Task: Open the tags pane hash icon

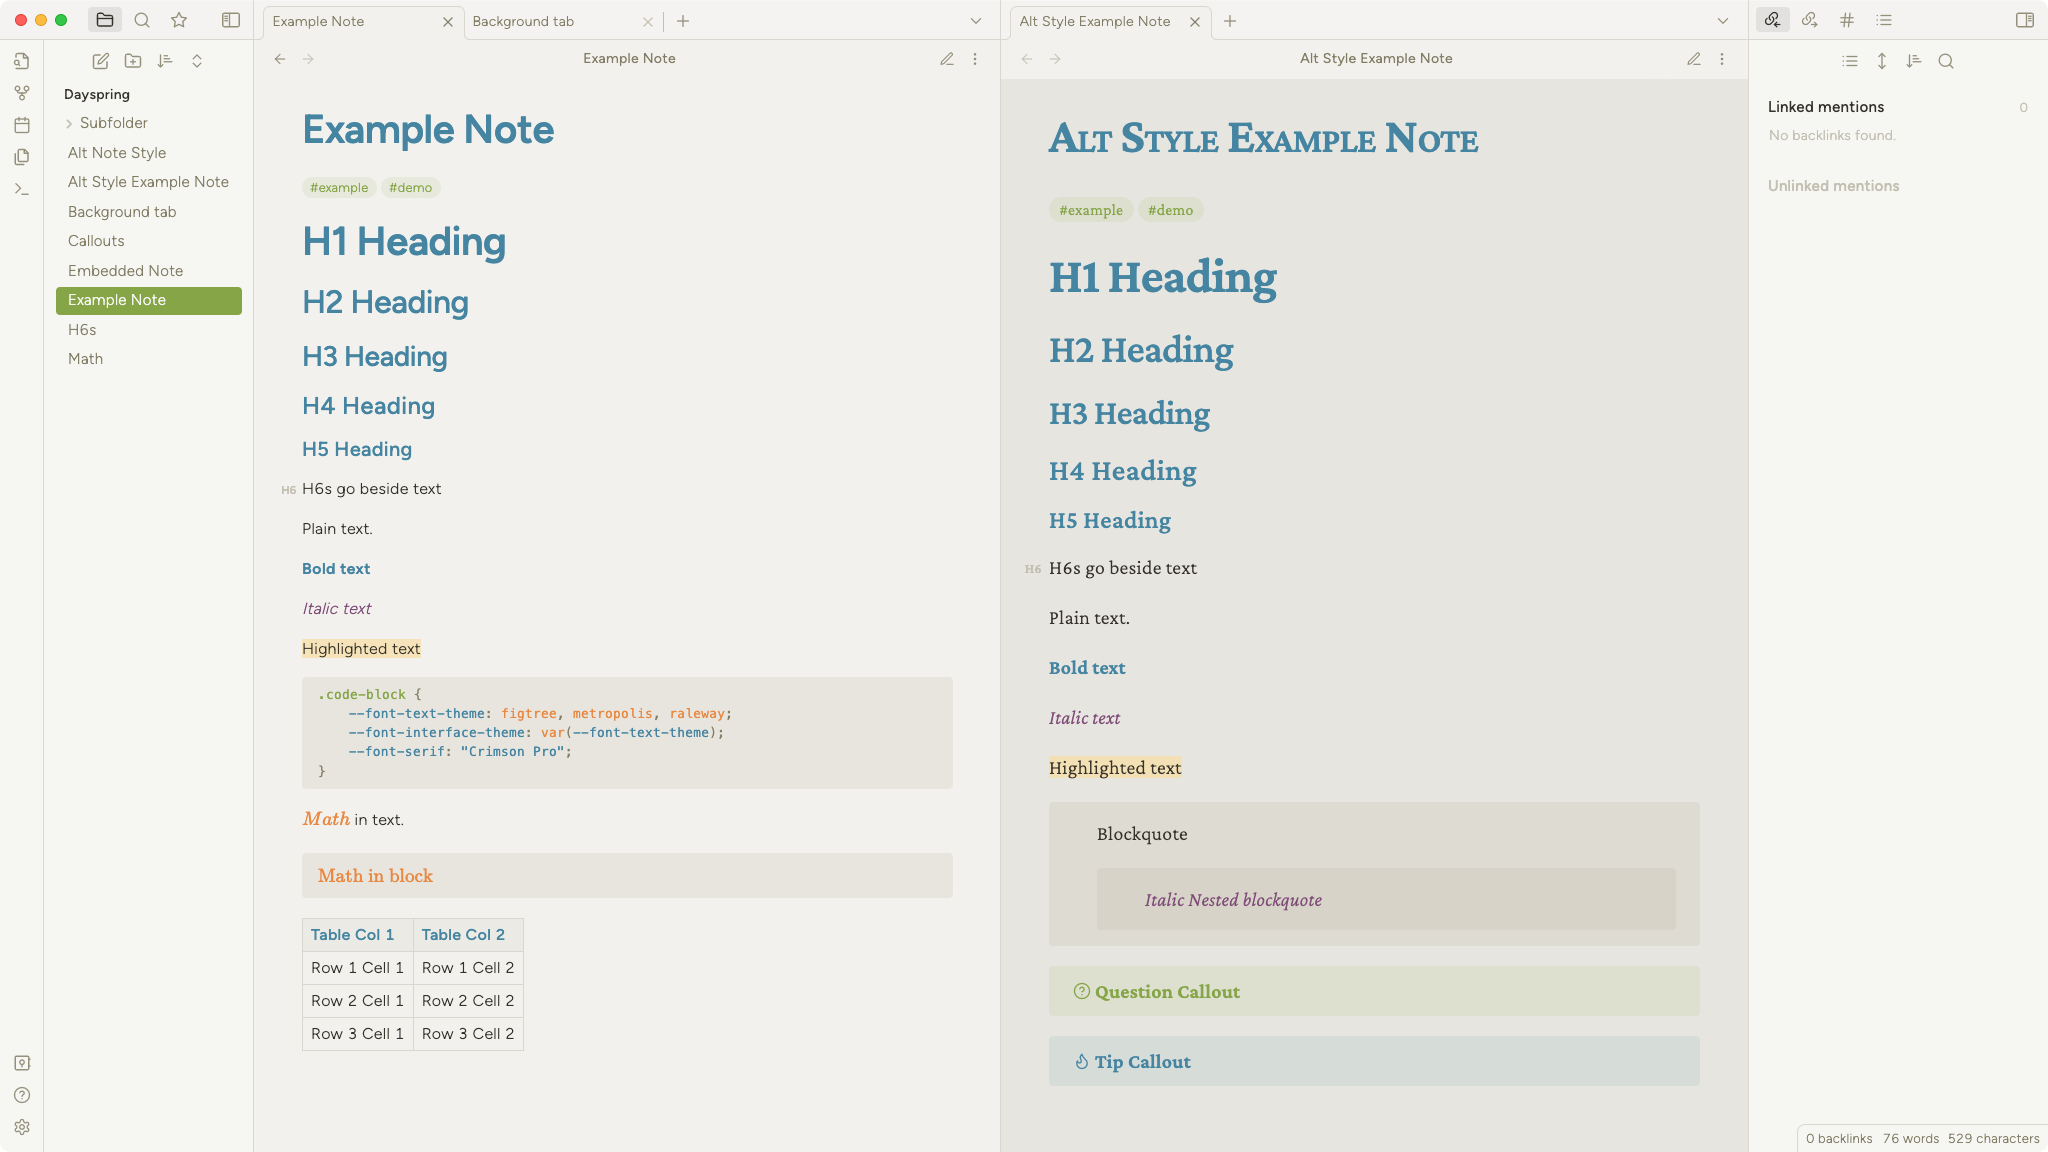Action: coord(1847,20)
